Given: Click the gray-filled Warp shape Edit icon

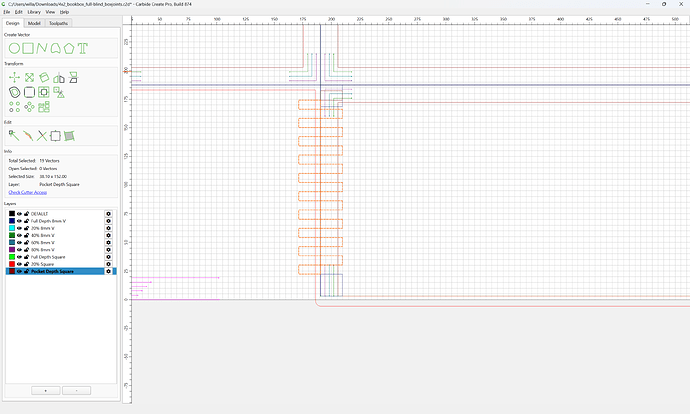Looking at the screenshot, I should click(69, 136).
